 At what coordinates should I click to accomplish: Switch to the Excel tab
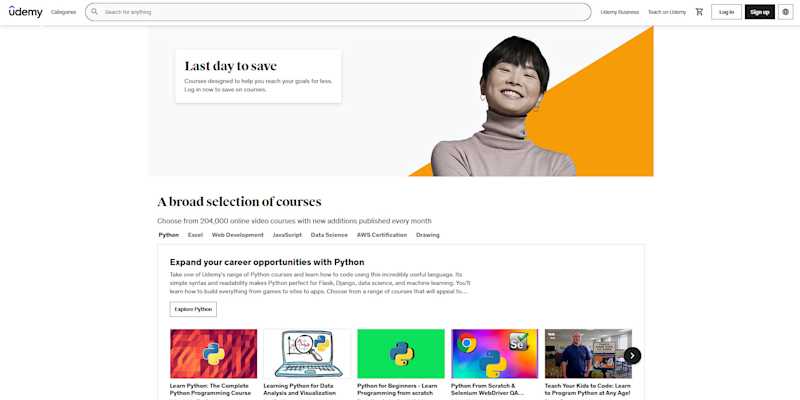[x=195, y=235]
